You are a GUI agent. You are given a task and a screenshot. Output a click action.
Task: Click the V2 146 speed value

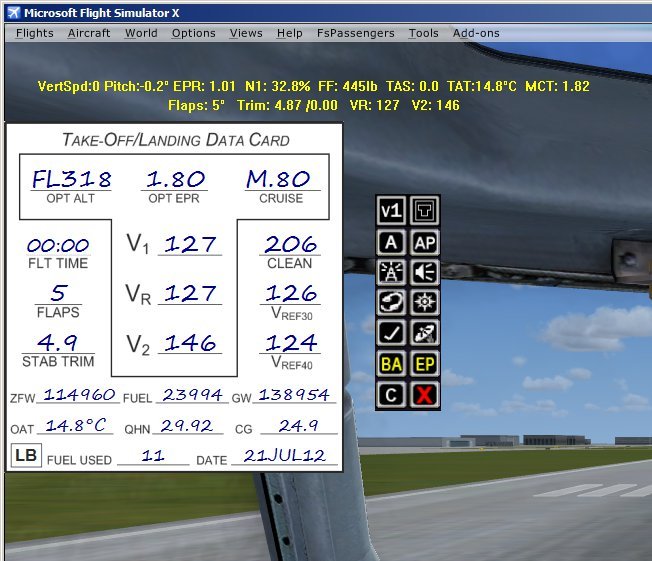click(190, 343)
